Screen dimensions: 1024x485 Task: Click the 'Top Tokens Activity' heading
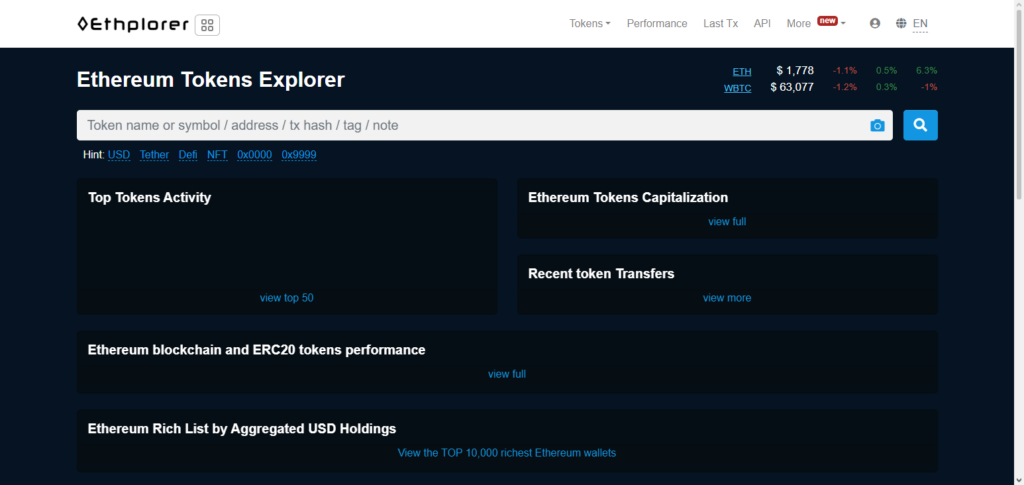(150, 198)
